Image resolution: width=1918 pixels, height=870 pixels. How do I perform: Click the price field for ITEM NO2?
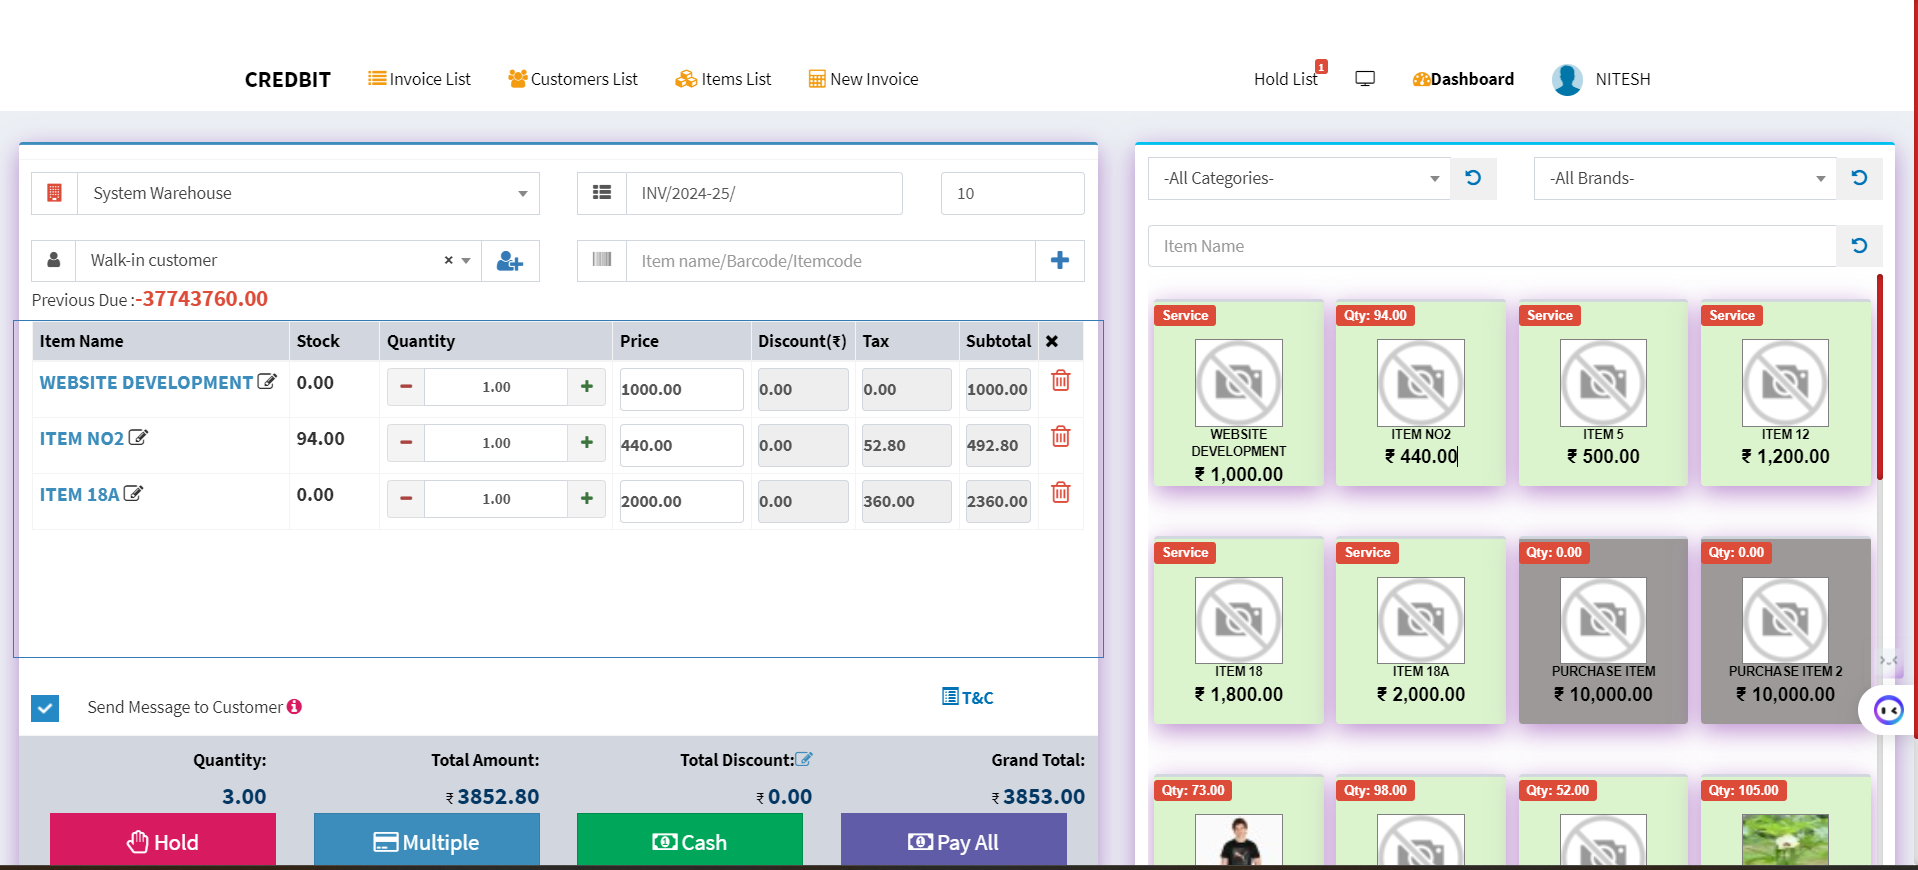click(681, 445)
